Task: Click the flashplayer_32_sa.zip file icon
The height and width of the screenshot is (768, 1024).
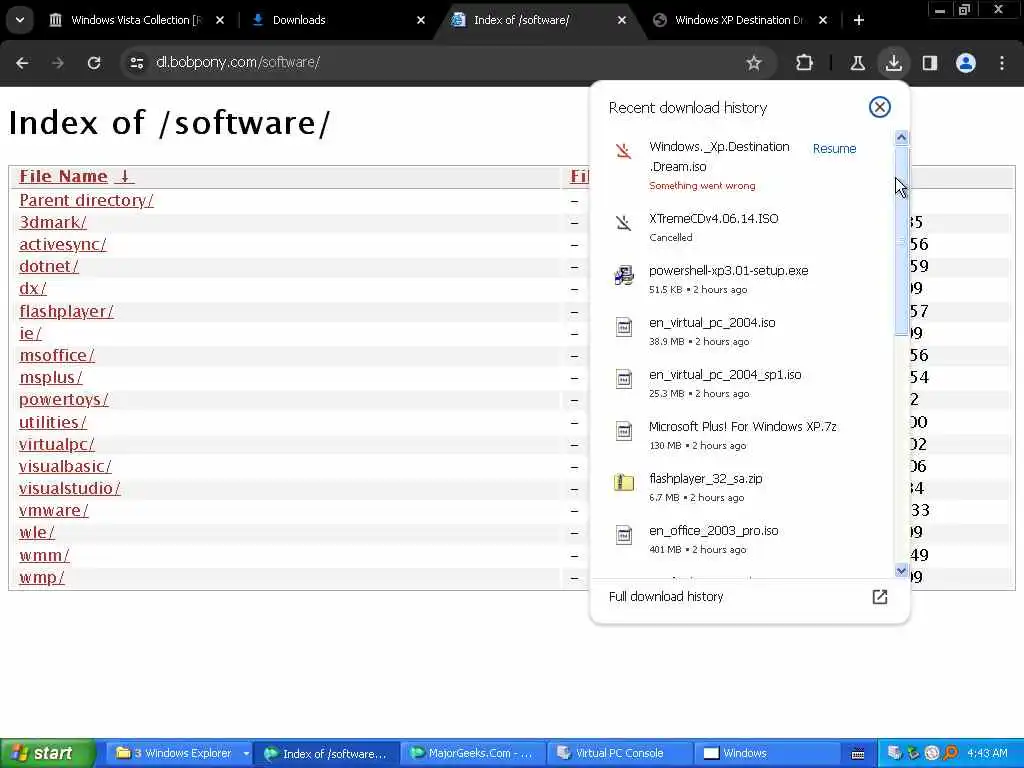Action: click(624, 482)
